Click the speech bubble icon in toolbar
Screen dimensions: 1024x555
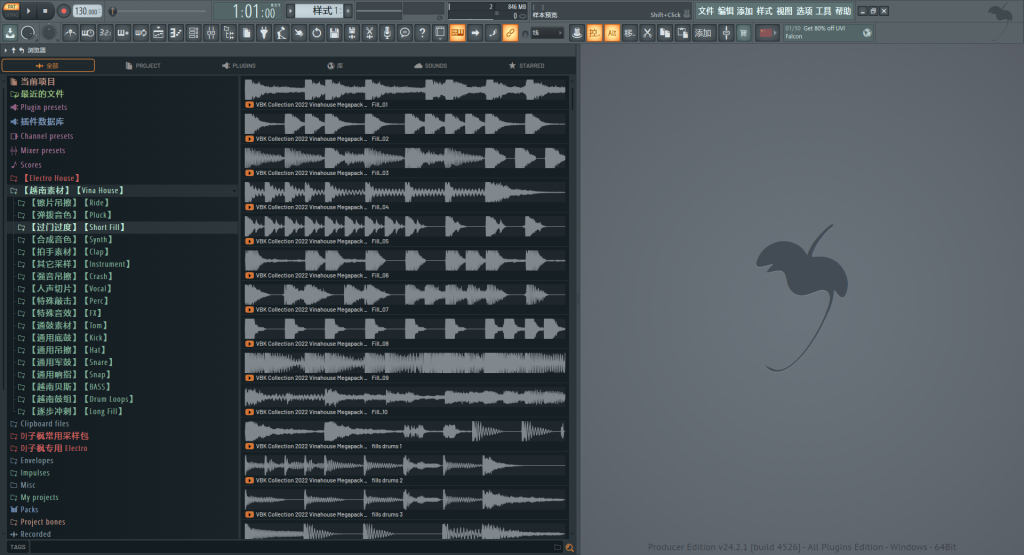click(x=405, y=33)
